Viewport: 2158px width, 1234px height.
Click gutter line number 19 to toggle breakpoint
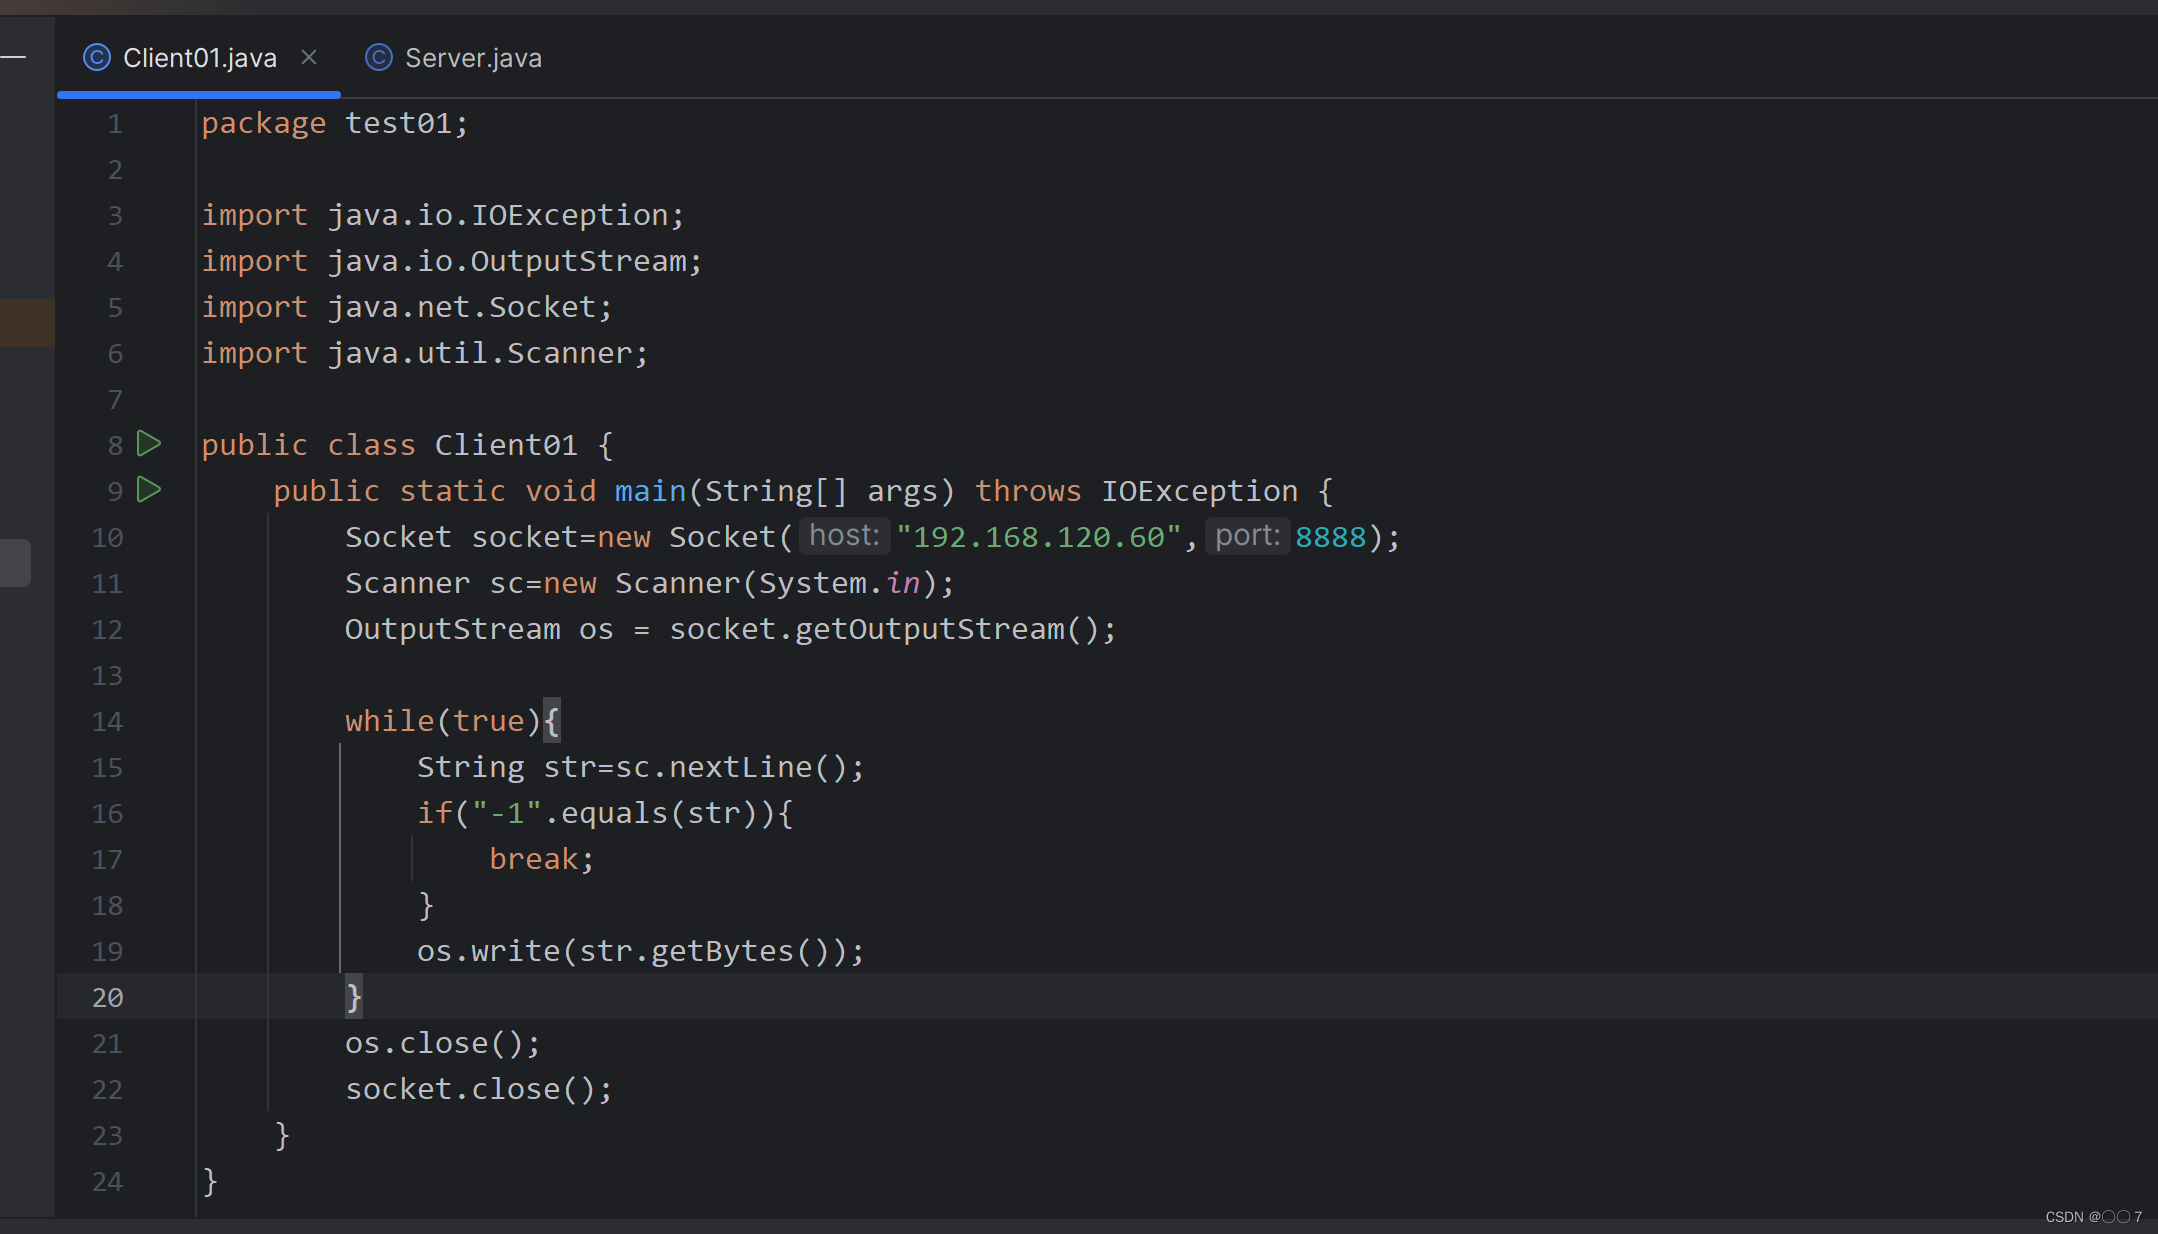(x=107, y=951)
